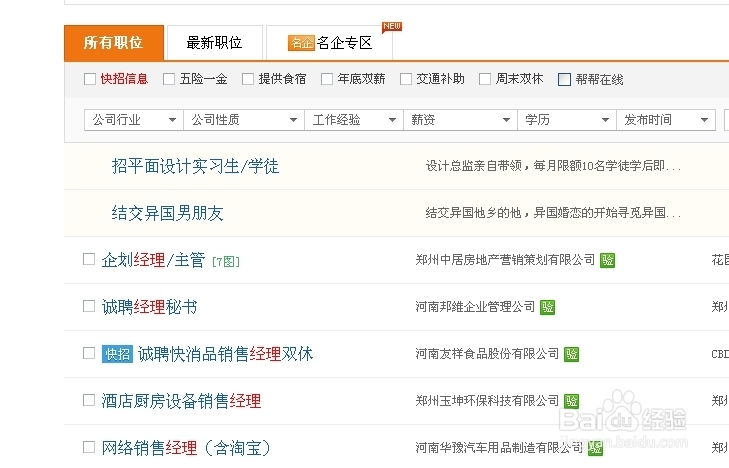Image resolution: width=729 pixels, height=468 pixels.
Task: Click the orange 名企 badge icon in the tab
Action: click(301, 43)
